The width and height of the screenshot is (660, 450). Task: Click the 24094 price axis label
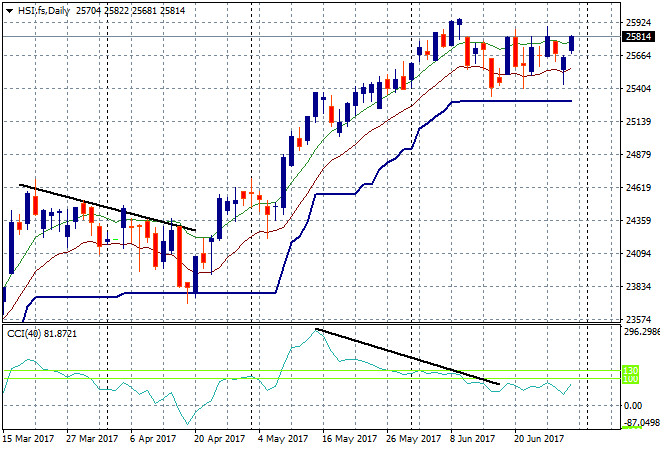[638, 254]
